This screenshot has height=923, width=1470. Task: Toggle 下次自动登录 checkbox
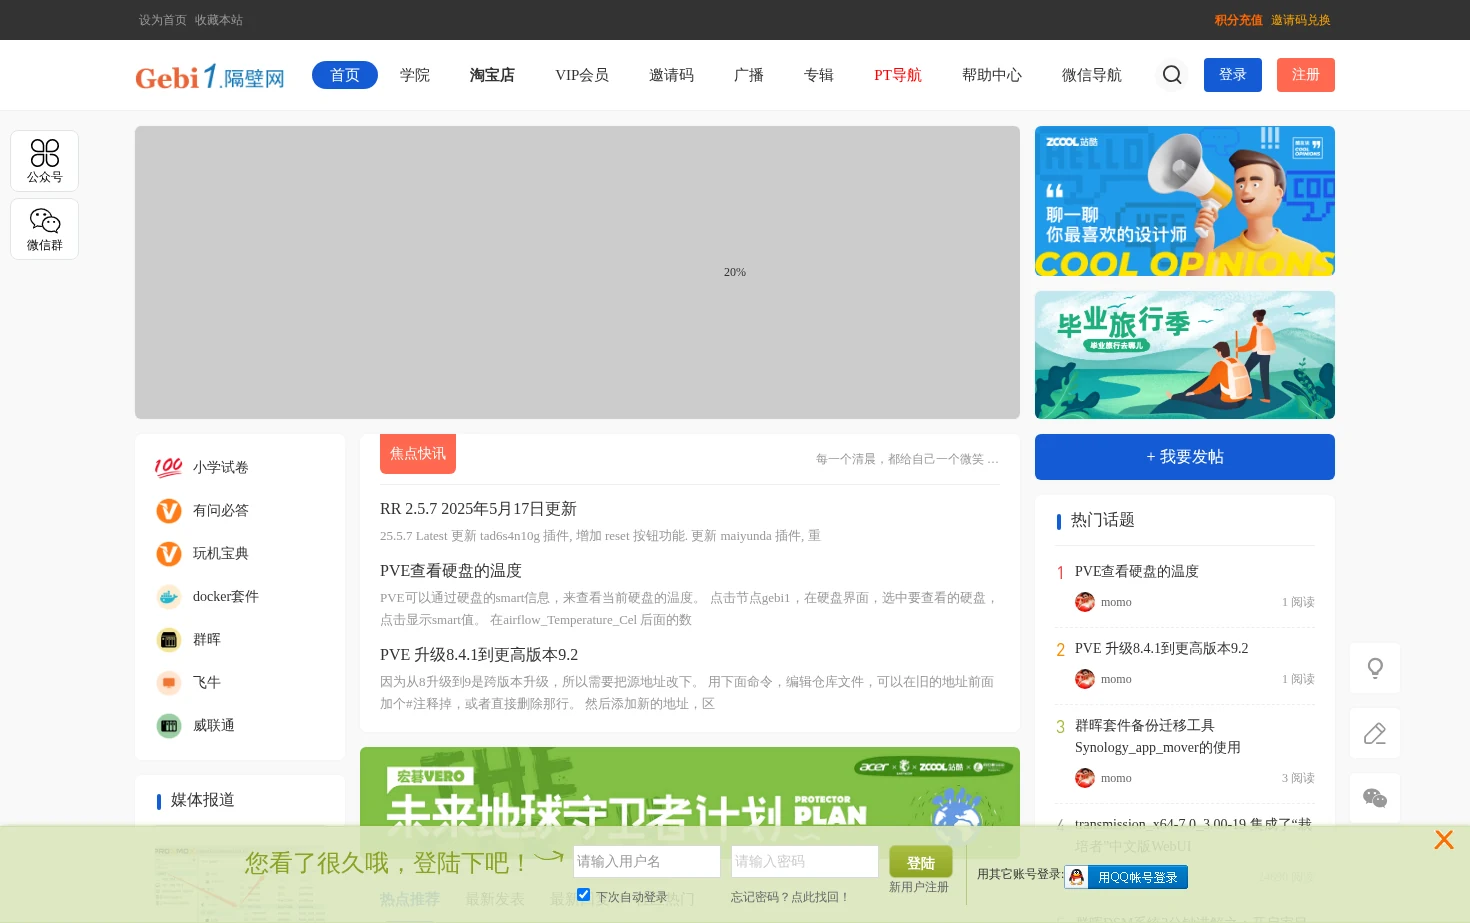583,895
